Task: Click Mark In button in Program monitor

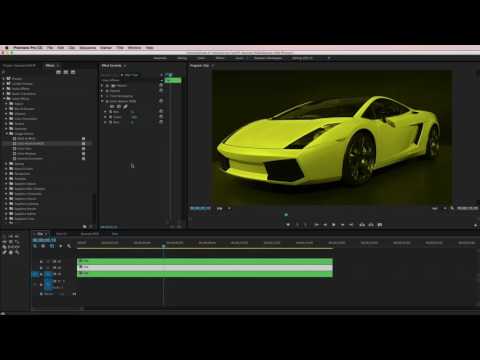Action: [x=298, y=225]
